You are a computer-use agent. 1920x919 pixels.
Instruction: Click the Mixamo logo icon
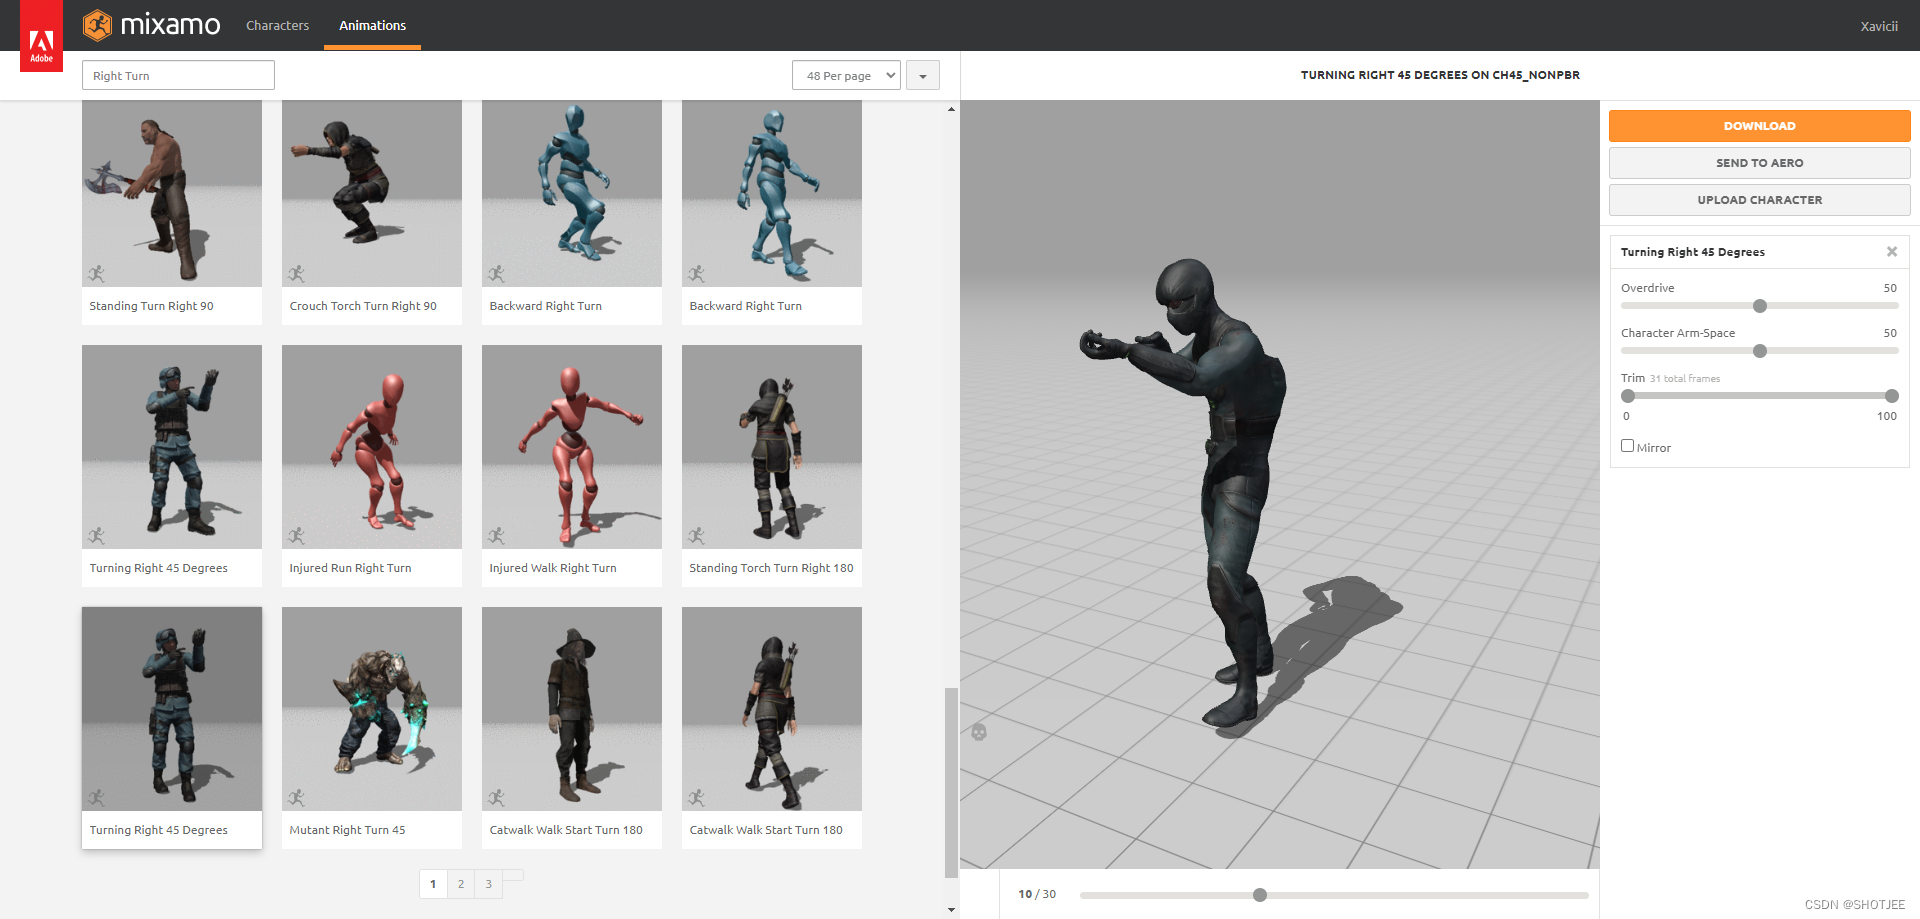coord(97,25)
